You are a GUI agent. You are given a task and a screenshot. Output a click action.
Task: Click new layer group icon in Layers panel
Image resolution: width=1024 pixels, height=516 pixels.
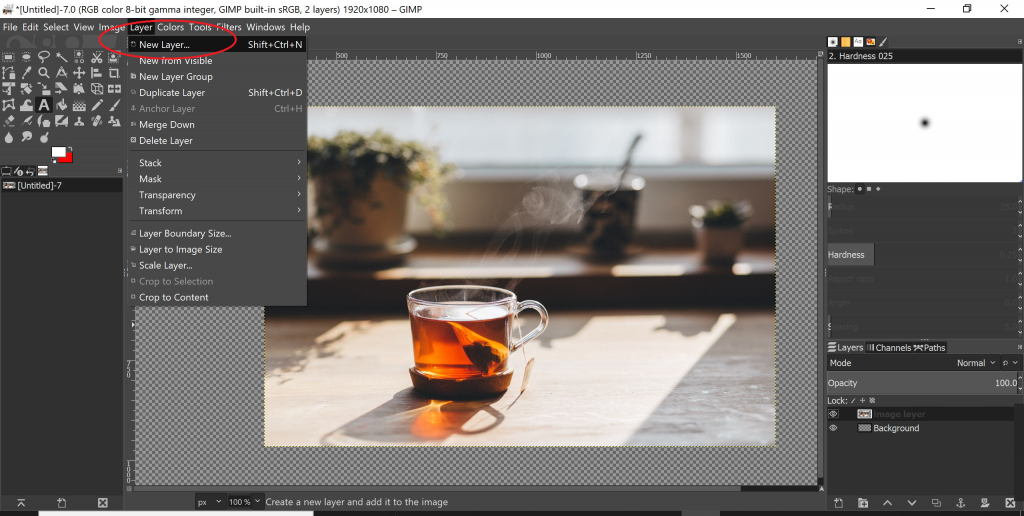coord(862,502)
